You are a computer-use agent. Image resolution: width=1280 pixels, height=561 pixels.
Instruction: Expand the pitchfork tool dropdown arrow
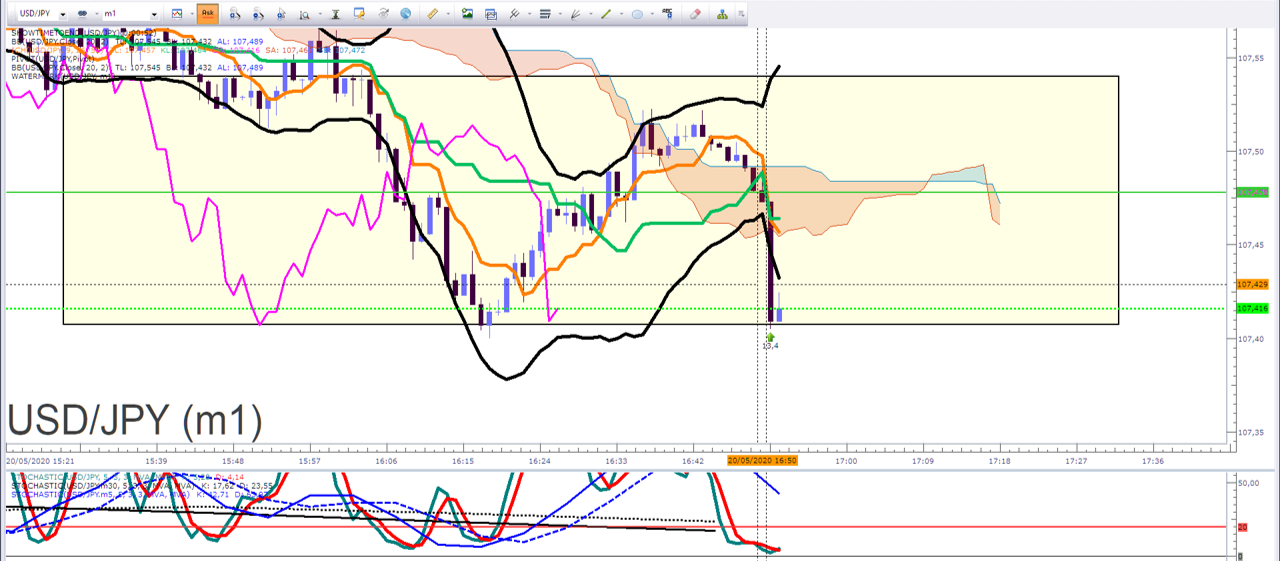click(529, 14)
